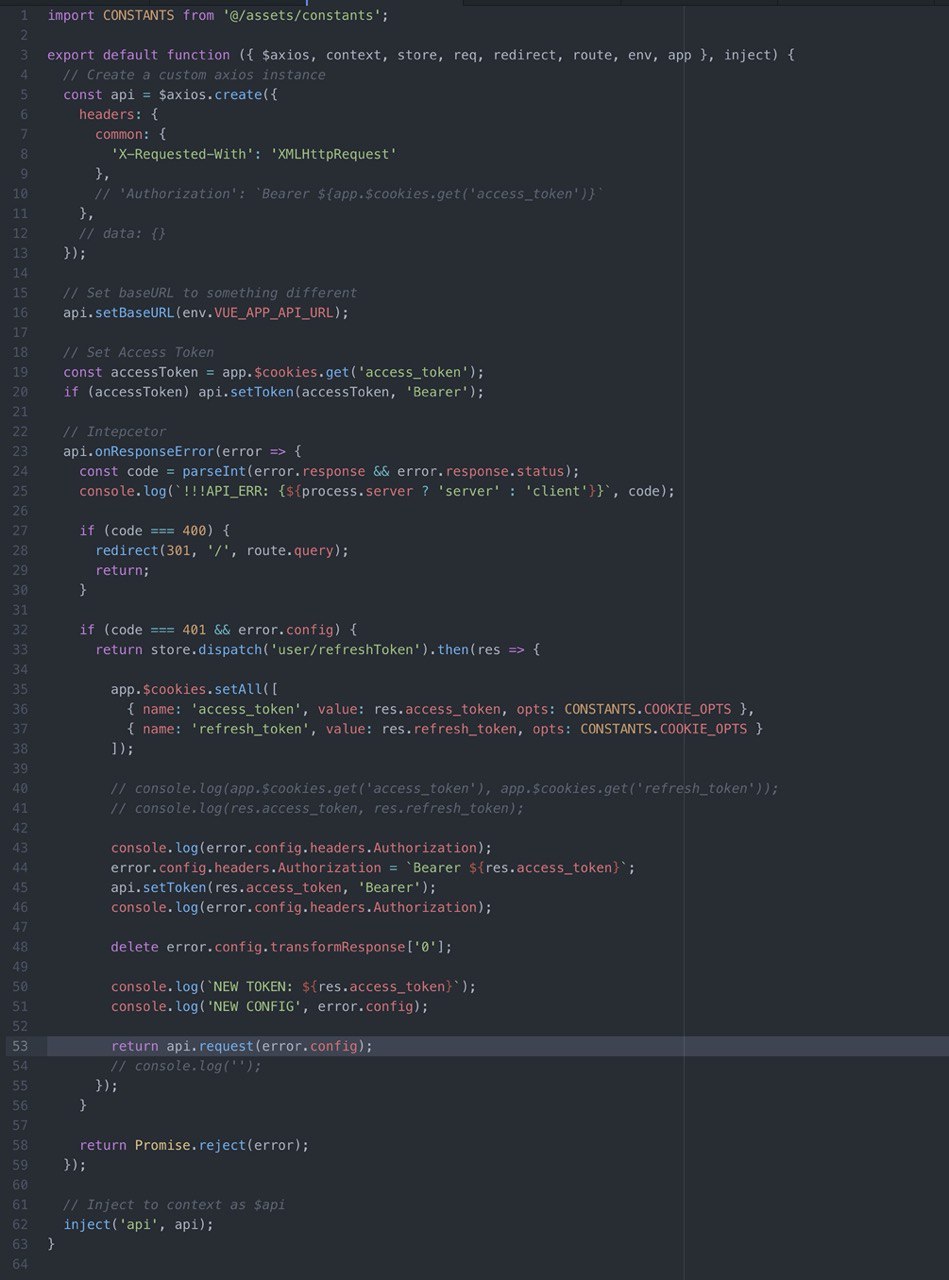This screenshot has height=1280, width=949.
Task: Click gutter line number 64
Action: (x=21, y=1264)
